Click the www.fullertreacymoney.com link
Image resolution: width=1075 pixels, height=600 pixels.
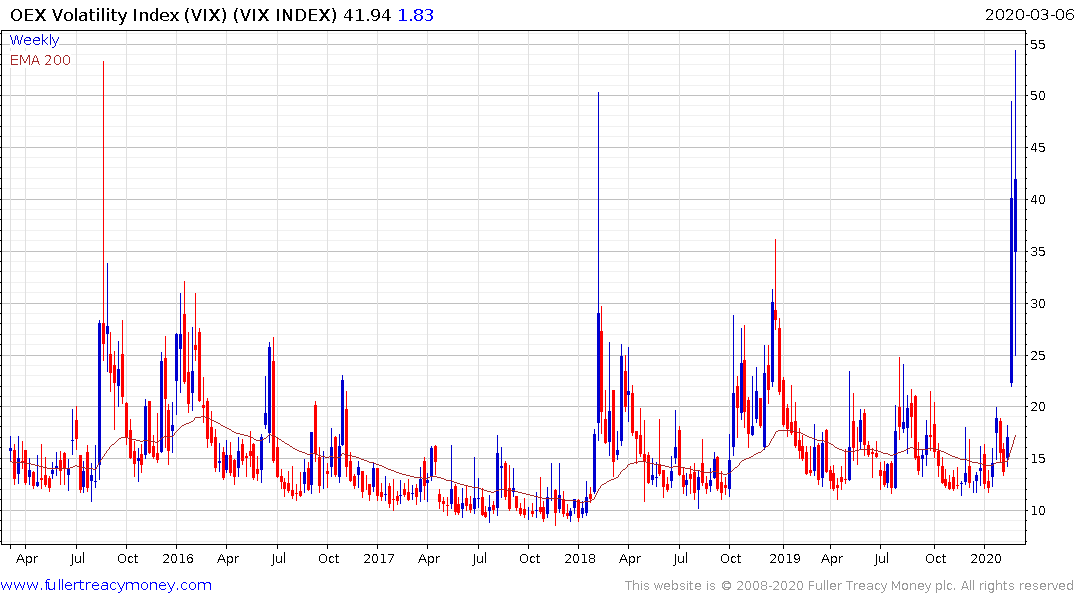[106, 585]
